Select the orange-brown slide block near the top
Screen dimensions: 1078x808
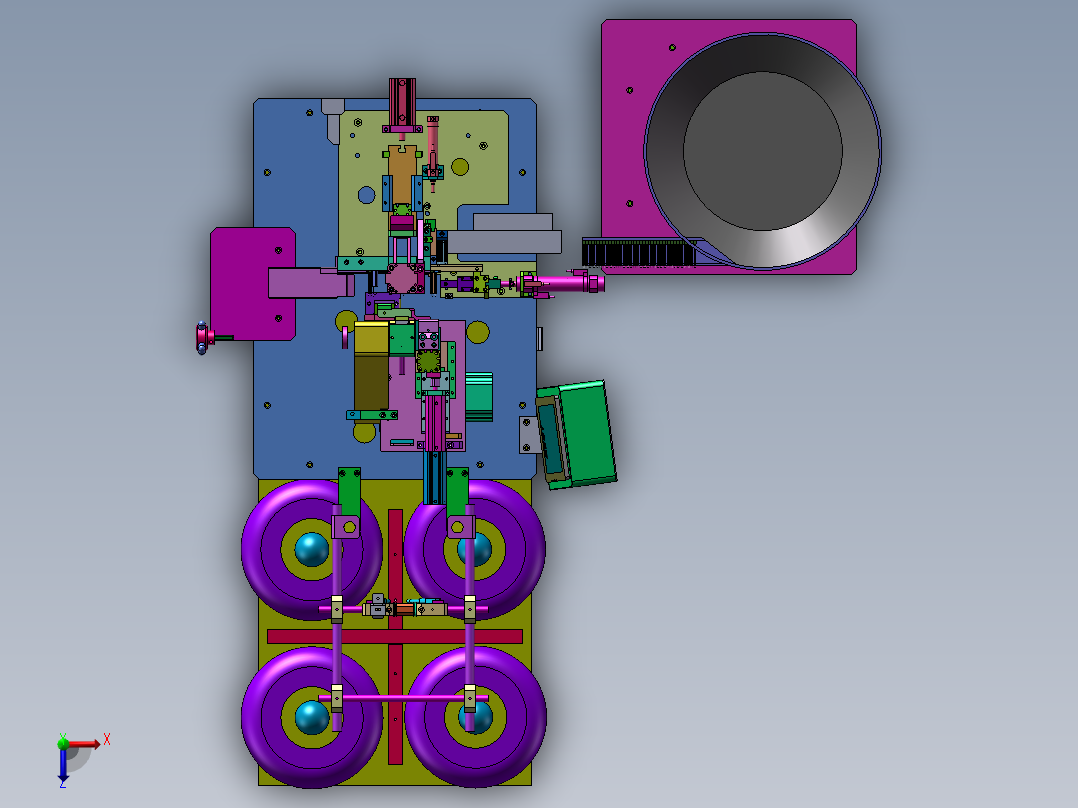(x=402, y=174)
